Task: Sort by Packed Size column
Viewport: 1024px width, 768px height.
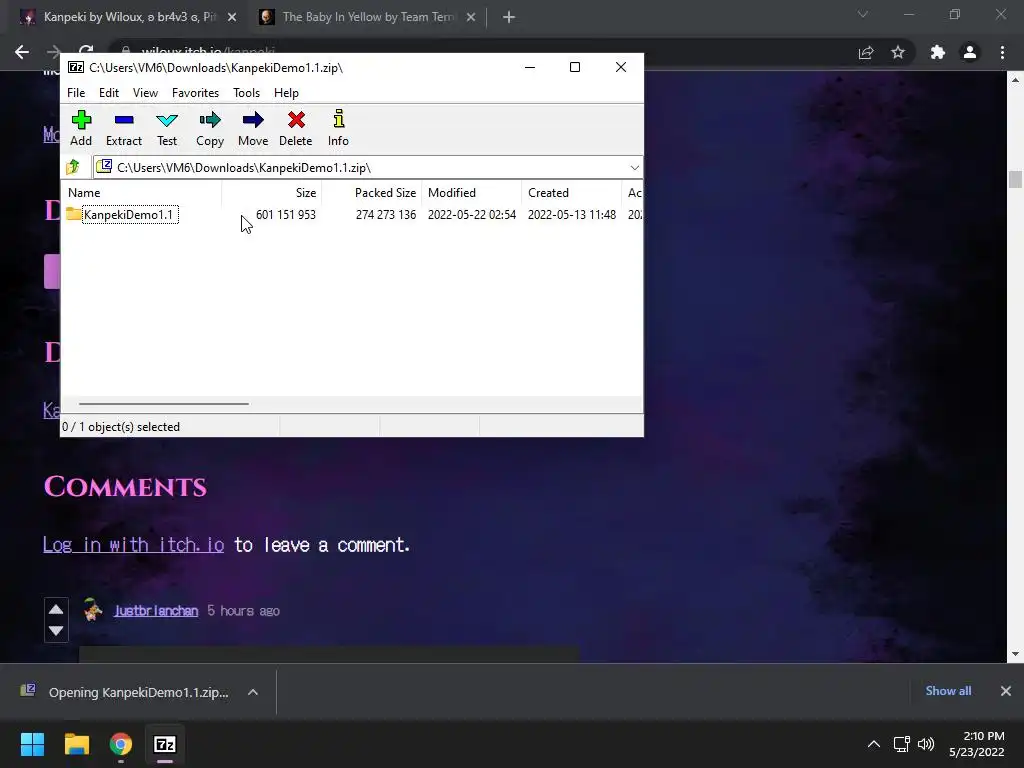Action: point(372,193)
